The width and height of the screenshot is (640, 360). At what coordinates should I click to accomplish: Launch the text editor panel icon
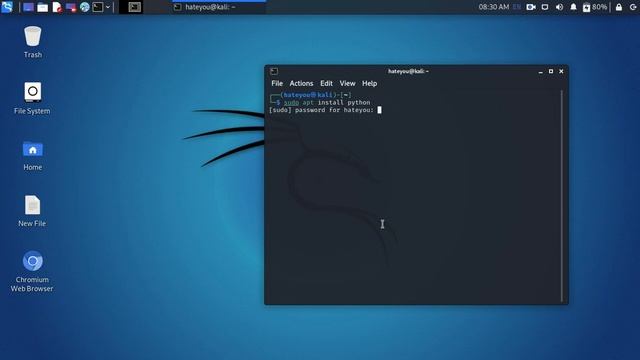pos(57,7)
